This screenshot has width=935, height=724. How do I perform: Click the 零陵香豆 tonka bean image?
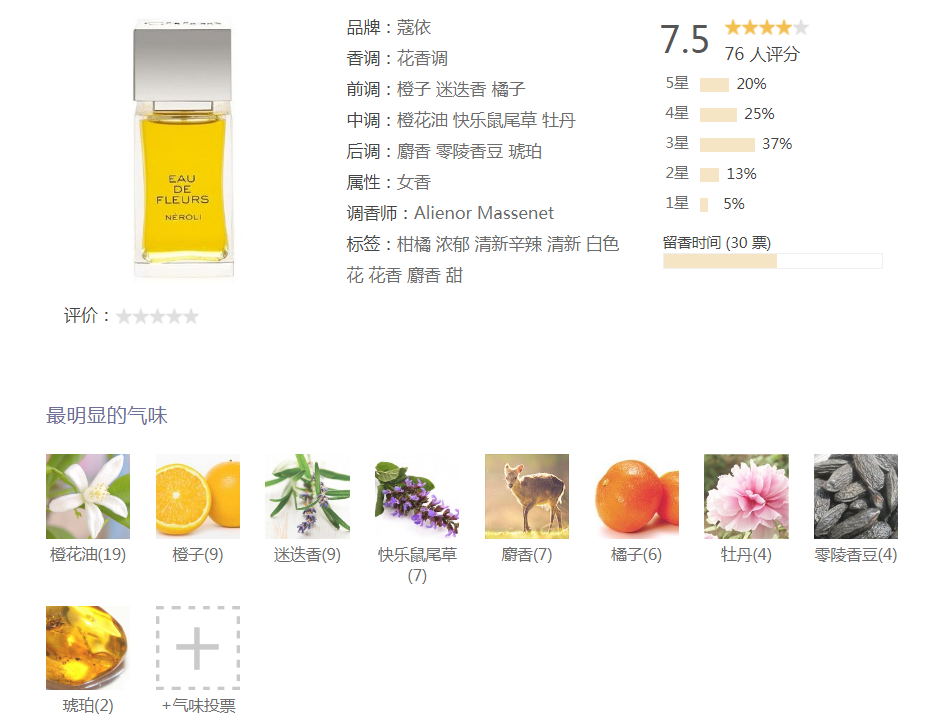856,496
